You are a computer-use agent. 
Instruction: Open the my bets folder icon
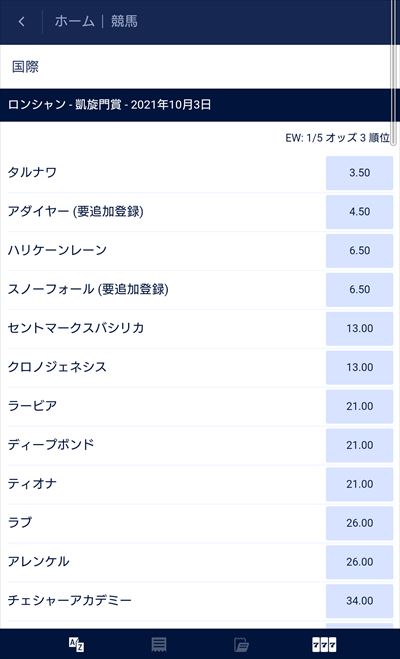point(241,644)
